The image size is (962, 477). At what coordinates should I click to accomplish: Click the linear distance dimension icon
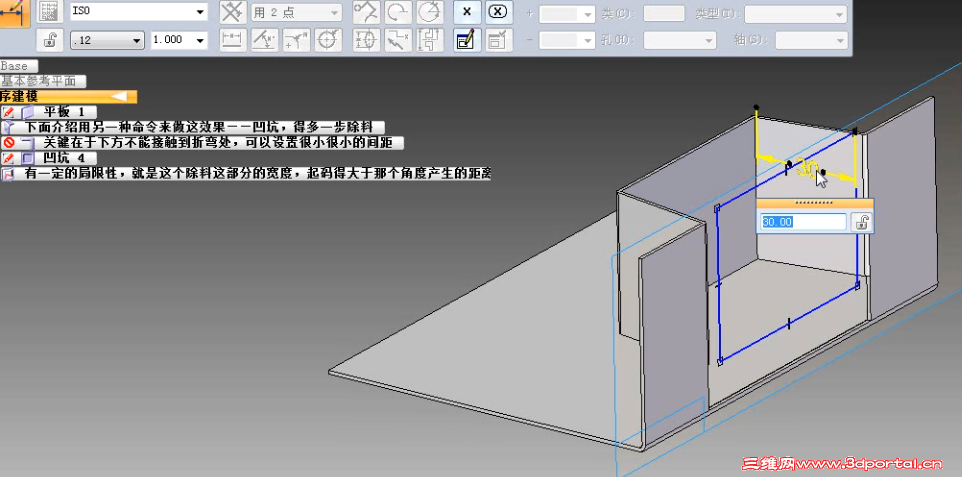[x=233, y=41]
